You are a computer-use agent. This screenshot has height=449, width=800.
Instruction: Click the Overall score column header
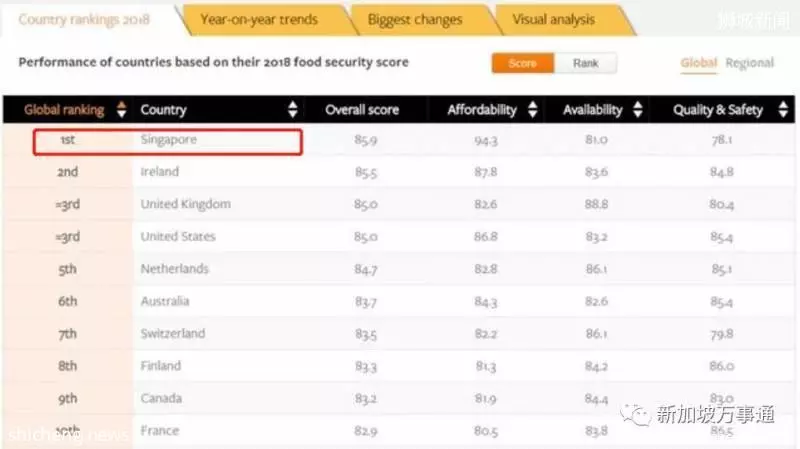[362, 110]
